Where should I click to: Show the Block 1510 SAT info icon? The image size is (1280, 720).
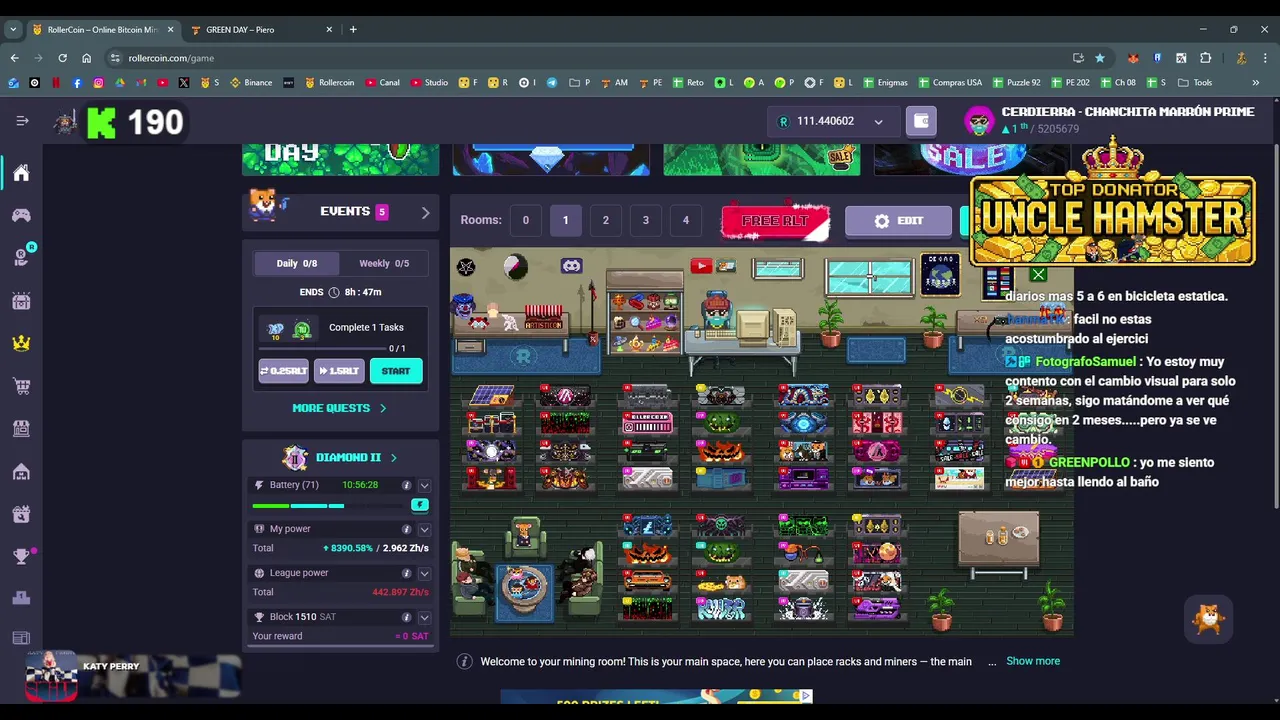coord(406,617)
